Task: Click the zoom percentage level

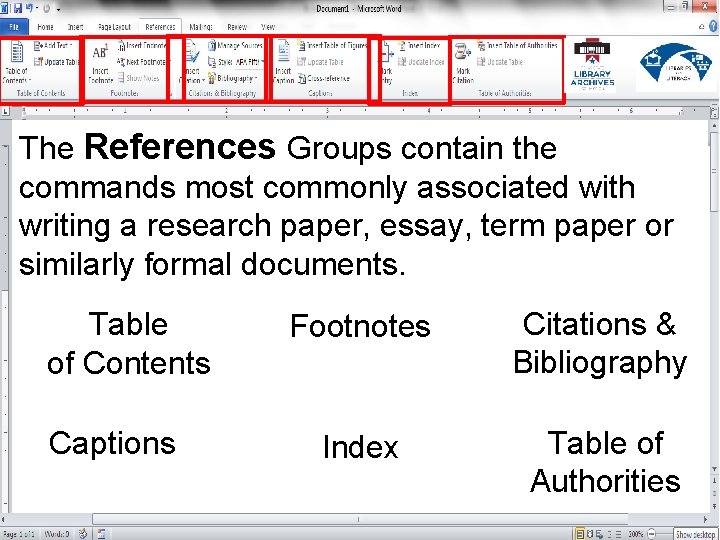Action: [x=636, y=534]
